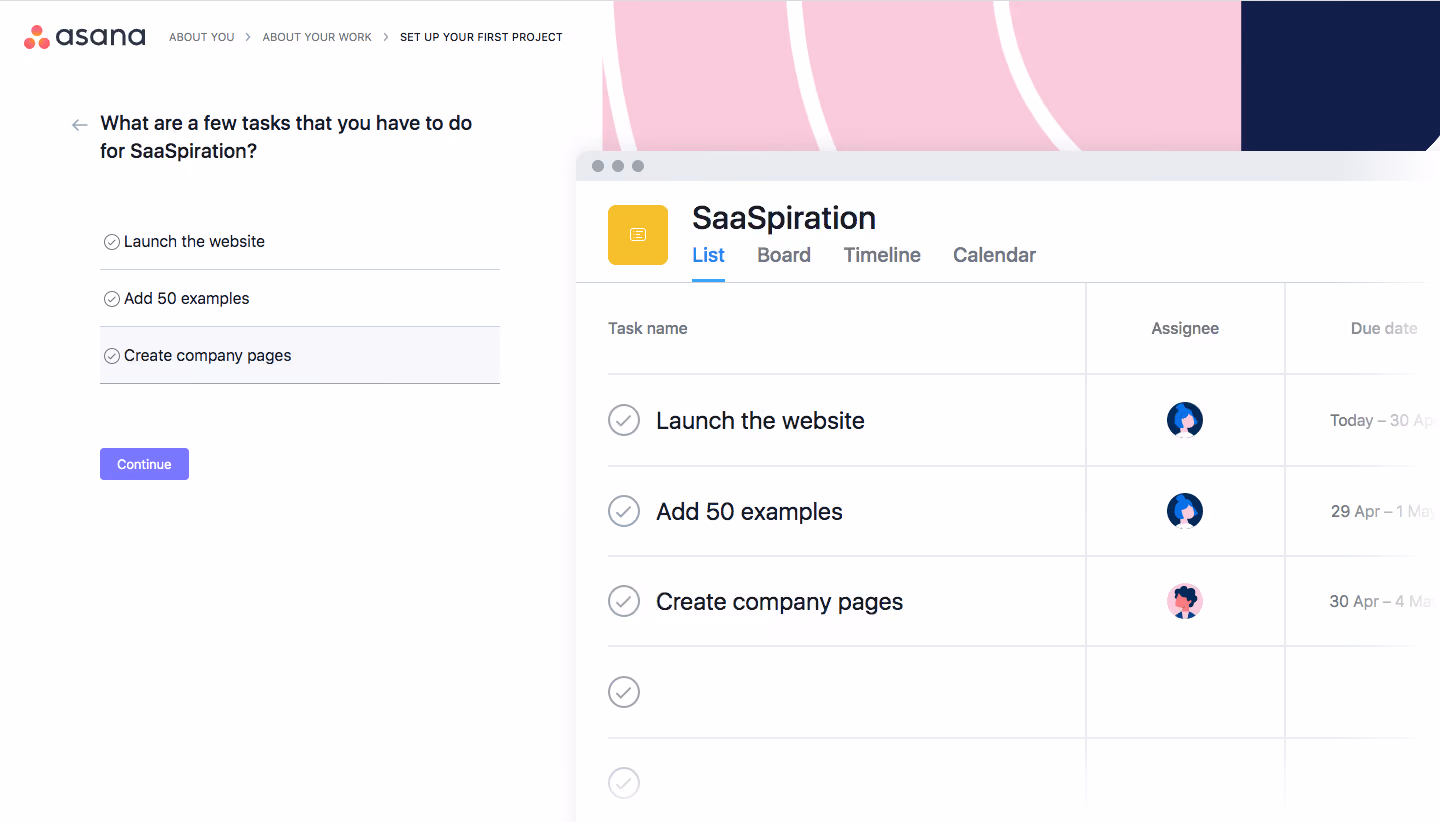Screen dimensions: 1440x822
Task: Click check circle in Launch the website field
Action: (x=112, y=242)
